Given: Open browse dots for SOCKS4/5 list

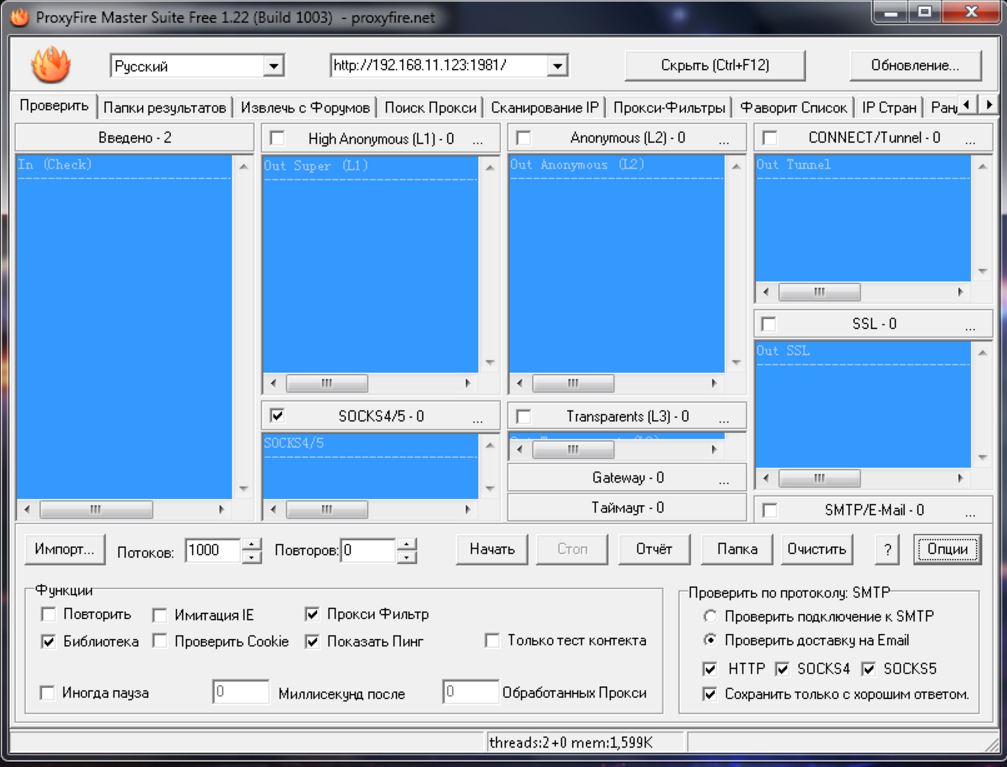Looking at the screenshot, I should point(477,420).
